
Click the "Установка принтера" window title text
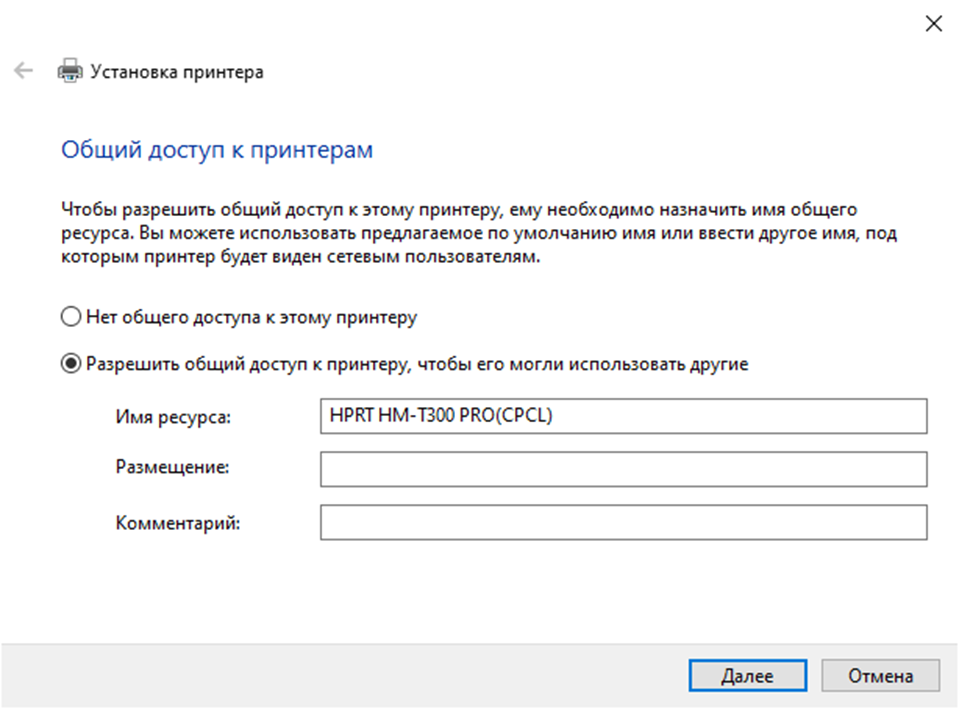(177, 72)
